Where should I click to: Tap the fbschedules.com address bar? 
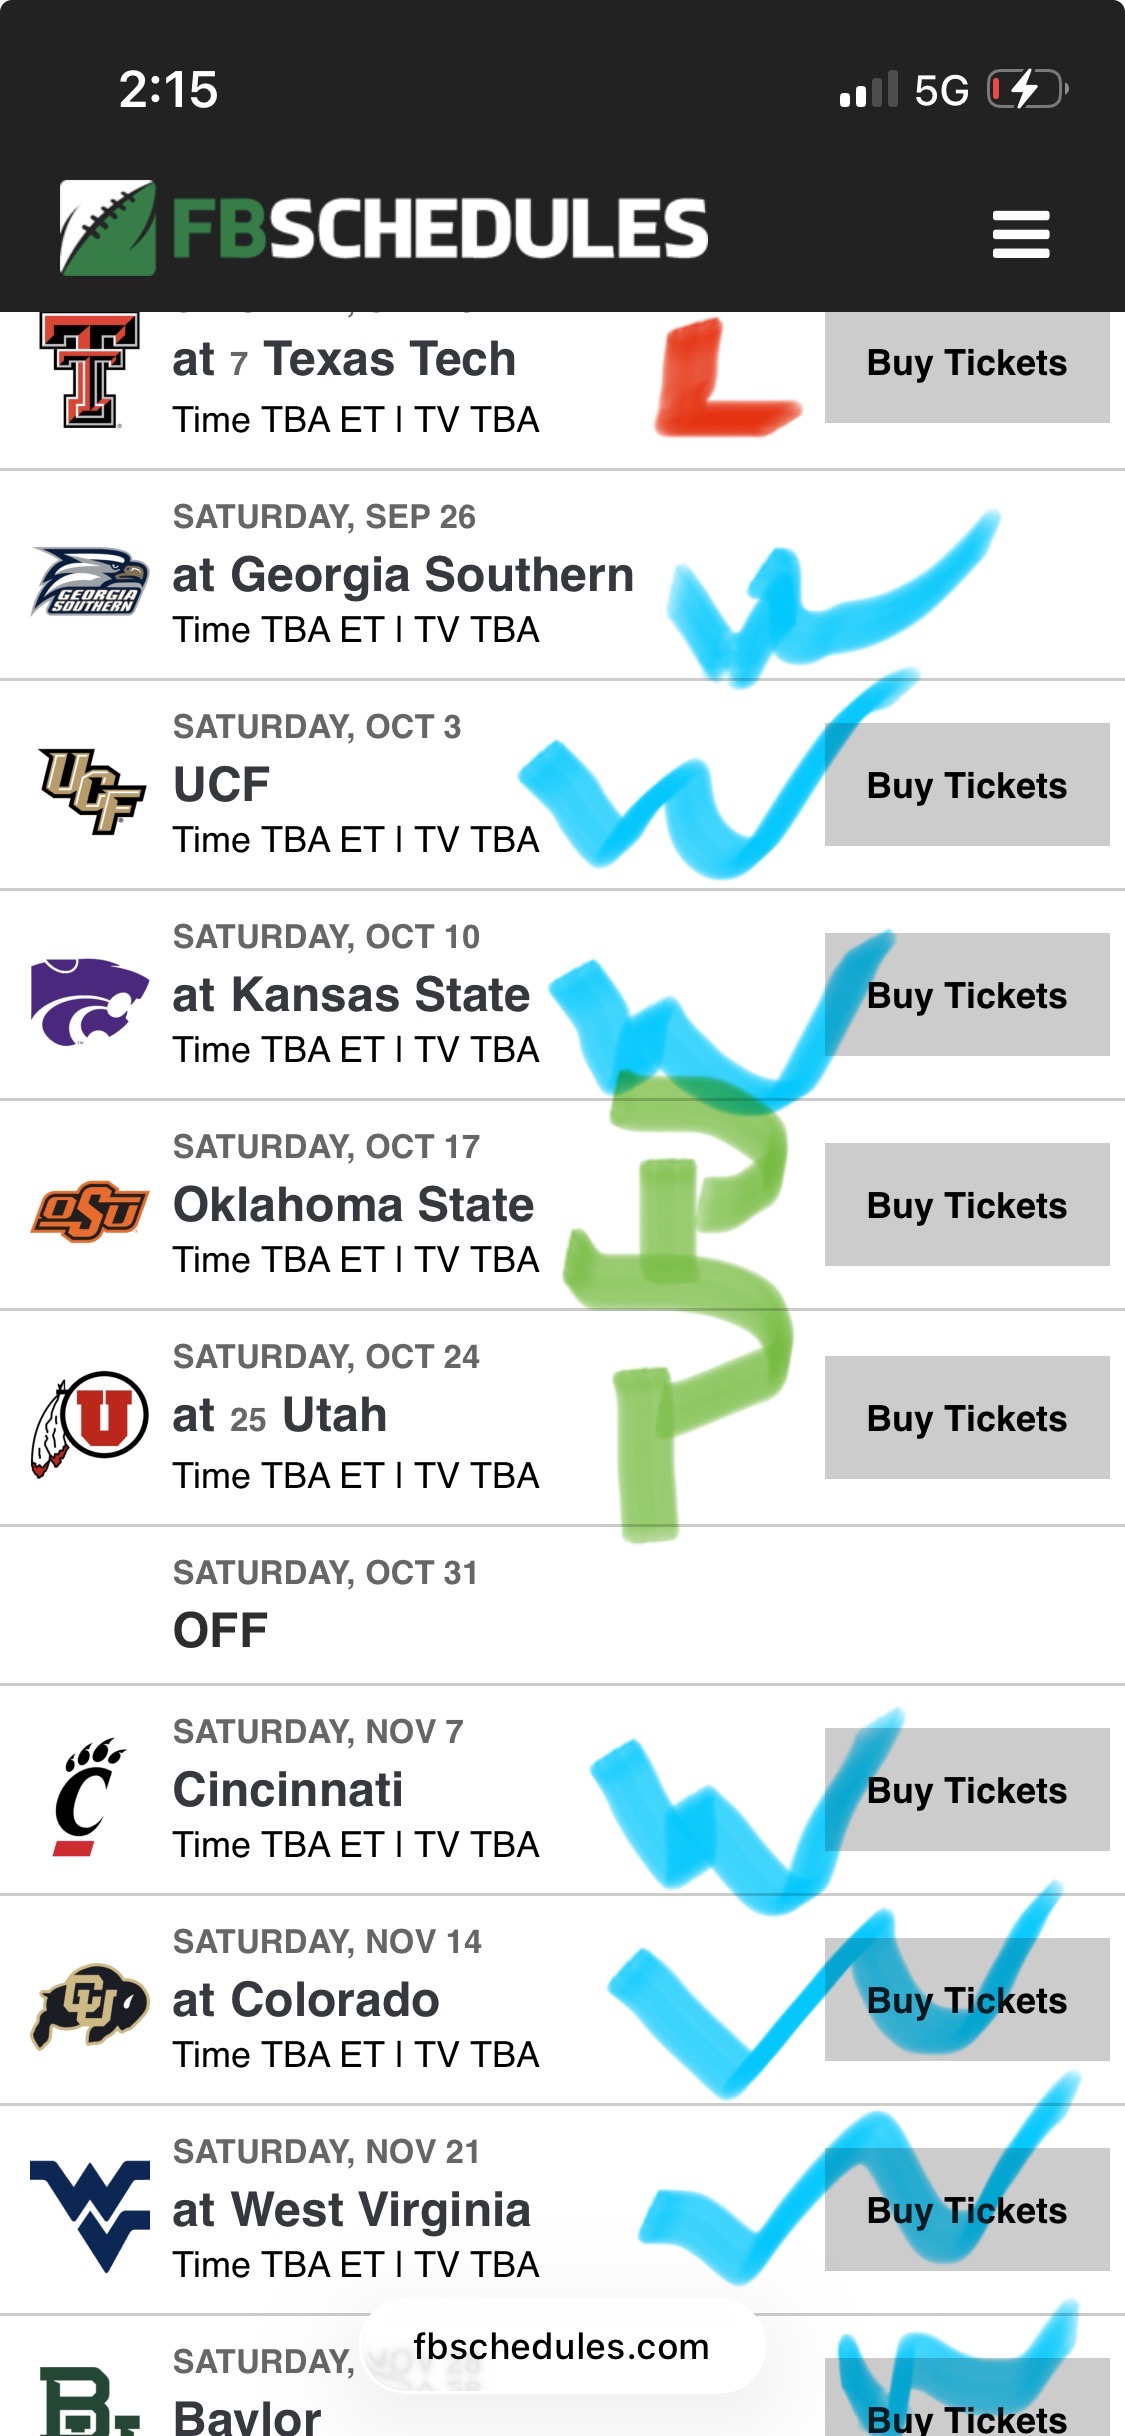561,2346
